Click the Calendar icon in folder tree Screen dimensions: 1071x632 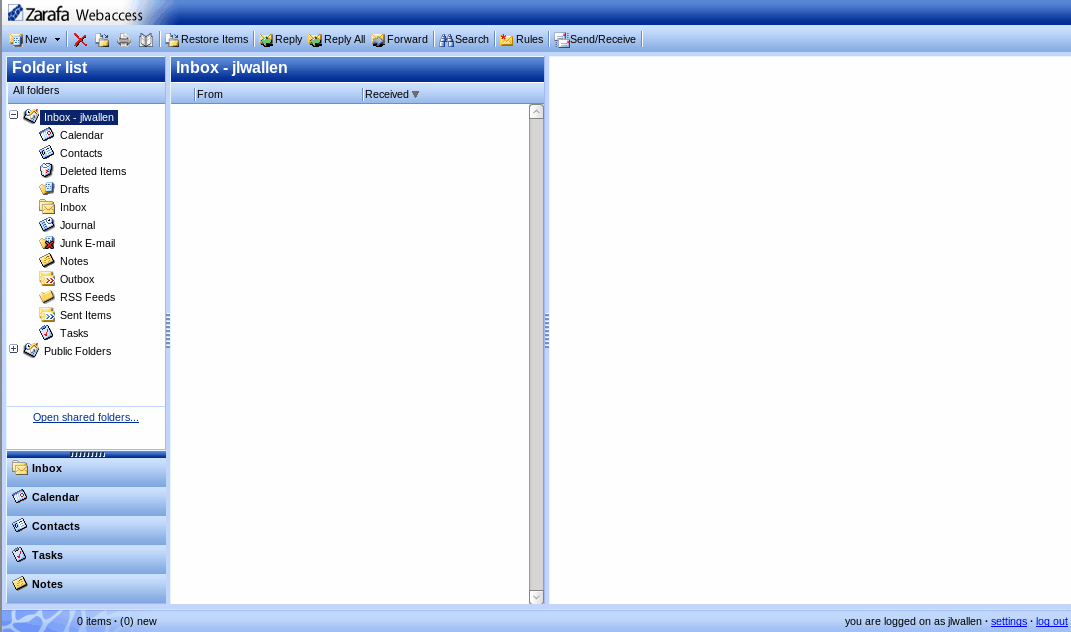click(46, 135)
